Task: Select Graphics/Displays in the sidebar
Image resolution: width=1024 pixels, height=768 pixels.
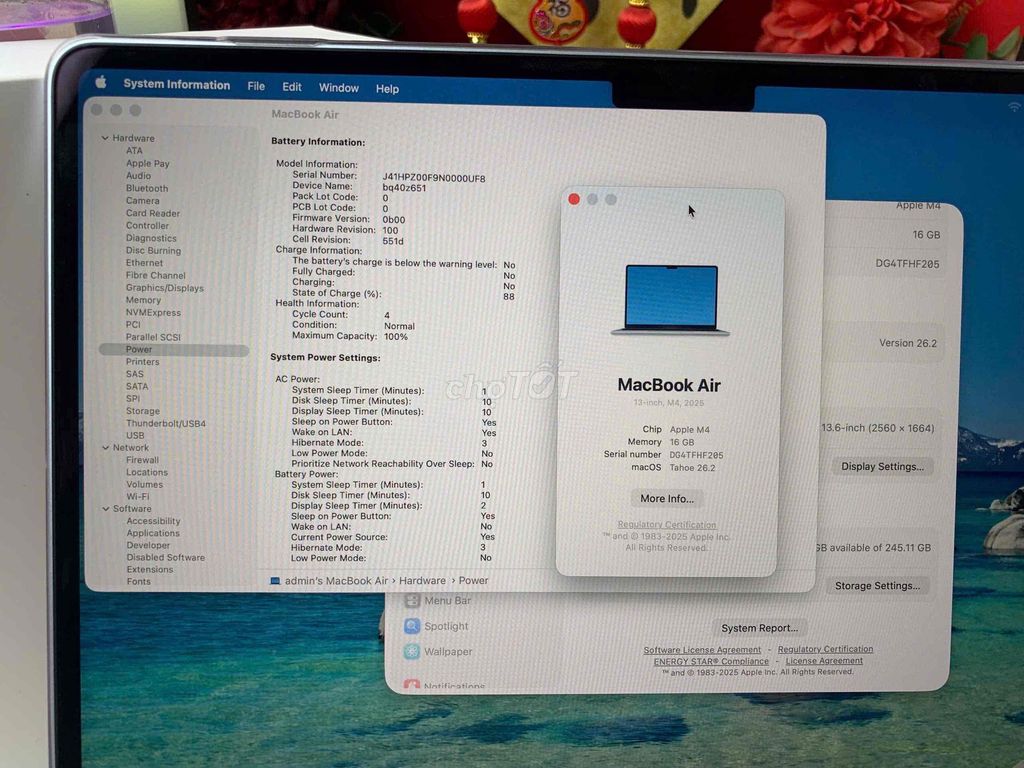Action: (165, 288)
